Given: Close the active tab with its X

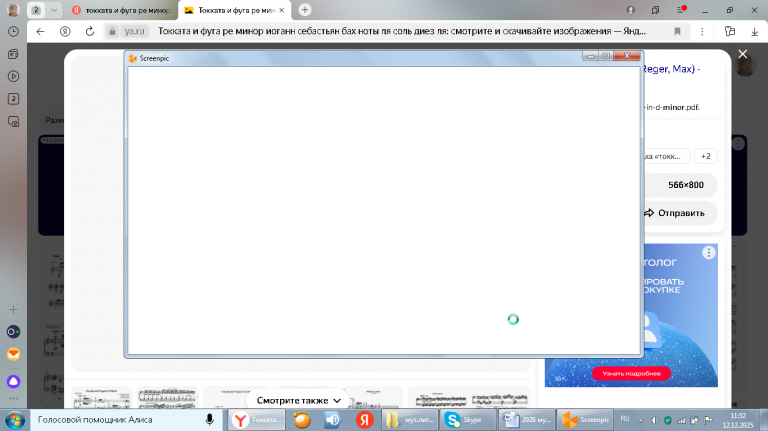Looking at the screenshot, I should 282,10.
